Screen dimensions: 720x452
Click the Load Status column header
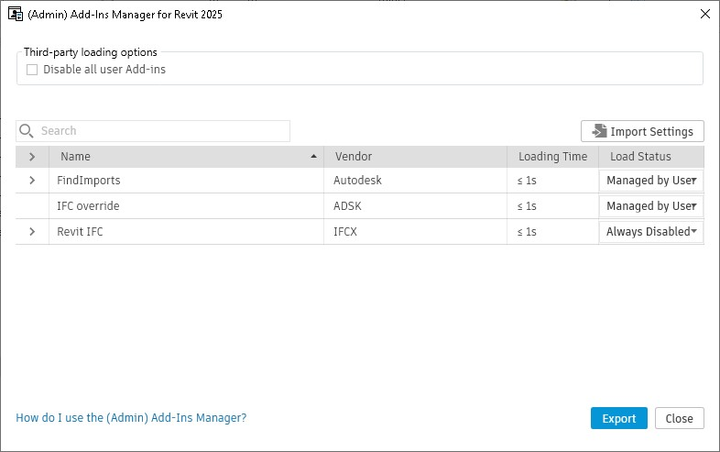coord(640,157)
